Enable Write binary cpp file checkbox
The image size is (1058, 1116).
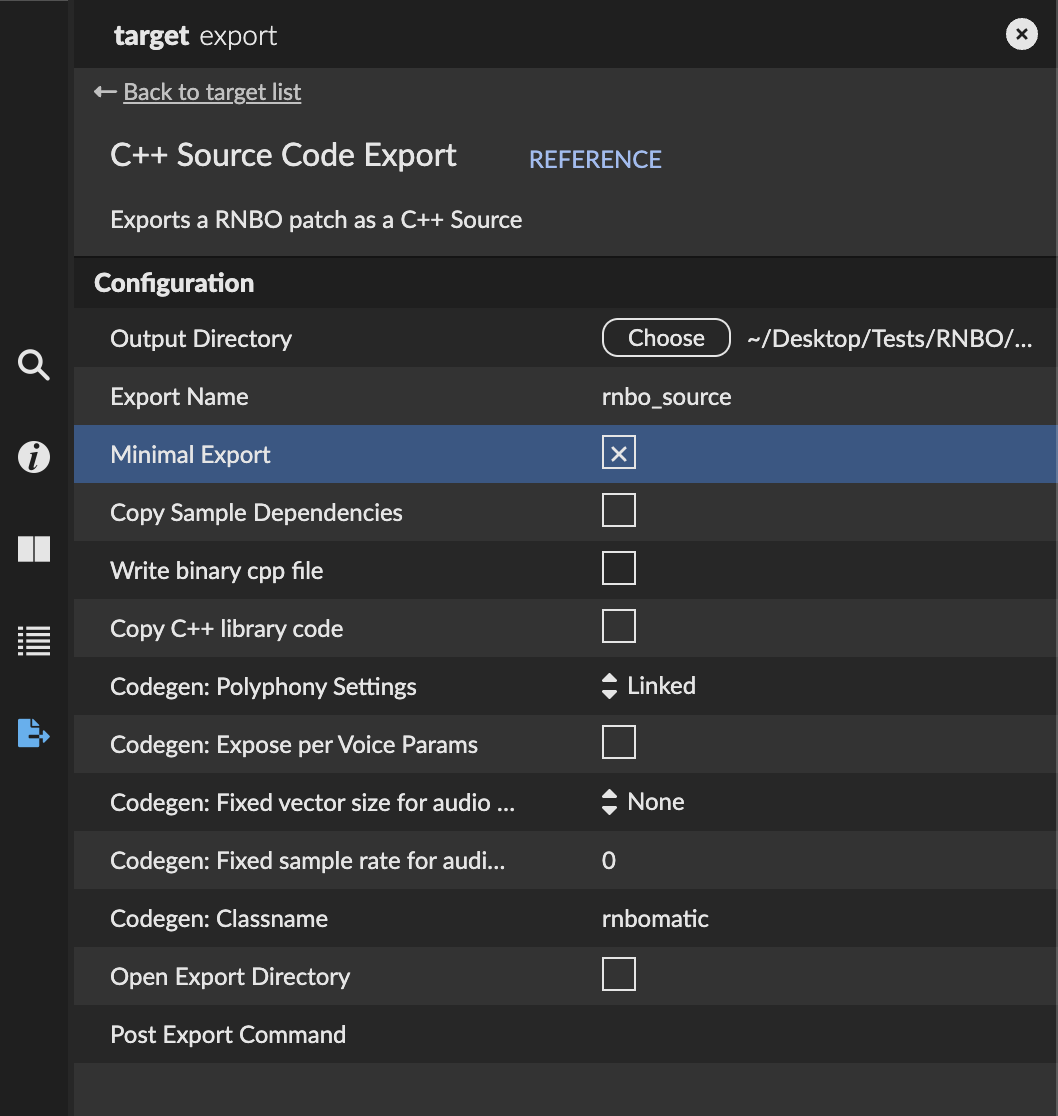tap(618, 568)
